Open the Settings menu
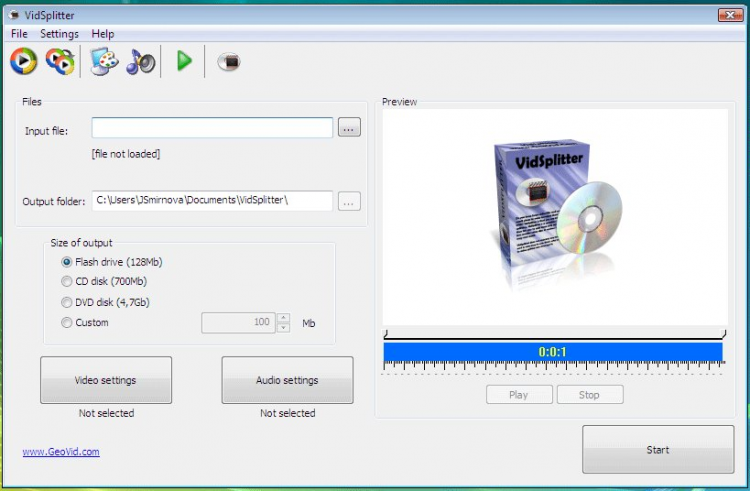Screen dimensions: 750x491 pos(59,34)
